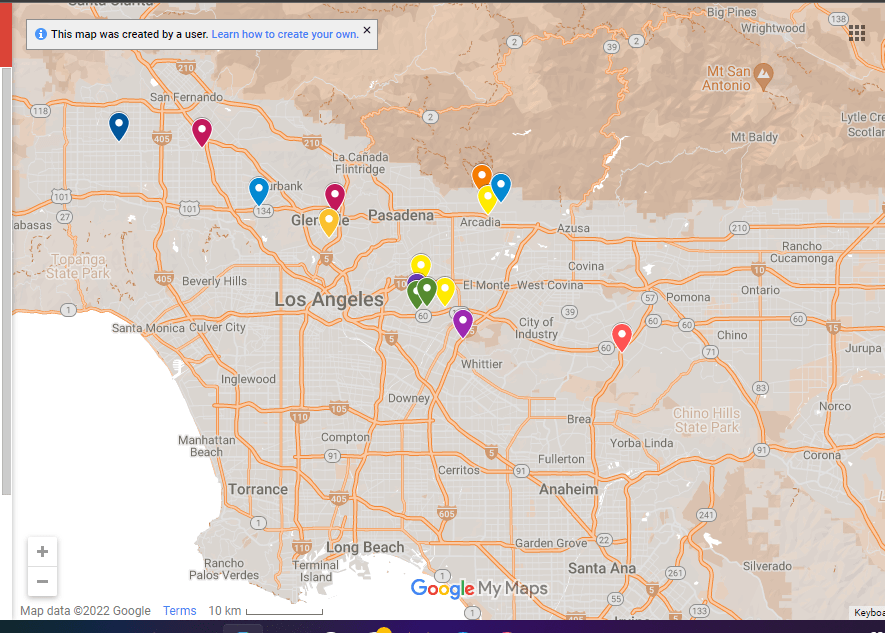Click the crimson pin just above Glendale
Viewport: 885px width, 633px height.
[335, 196]
